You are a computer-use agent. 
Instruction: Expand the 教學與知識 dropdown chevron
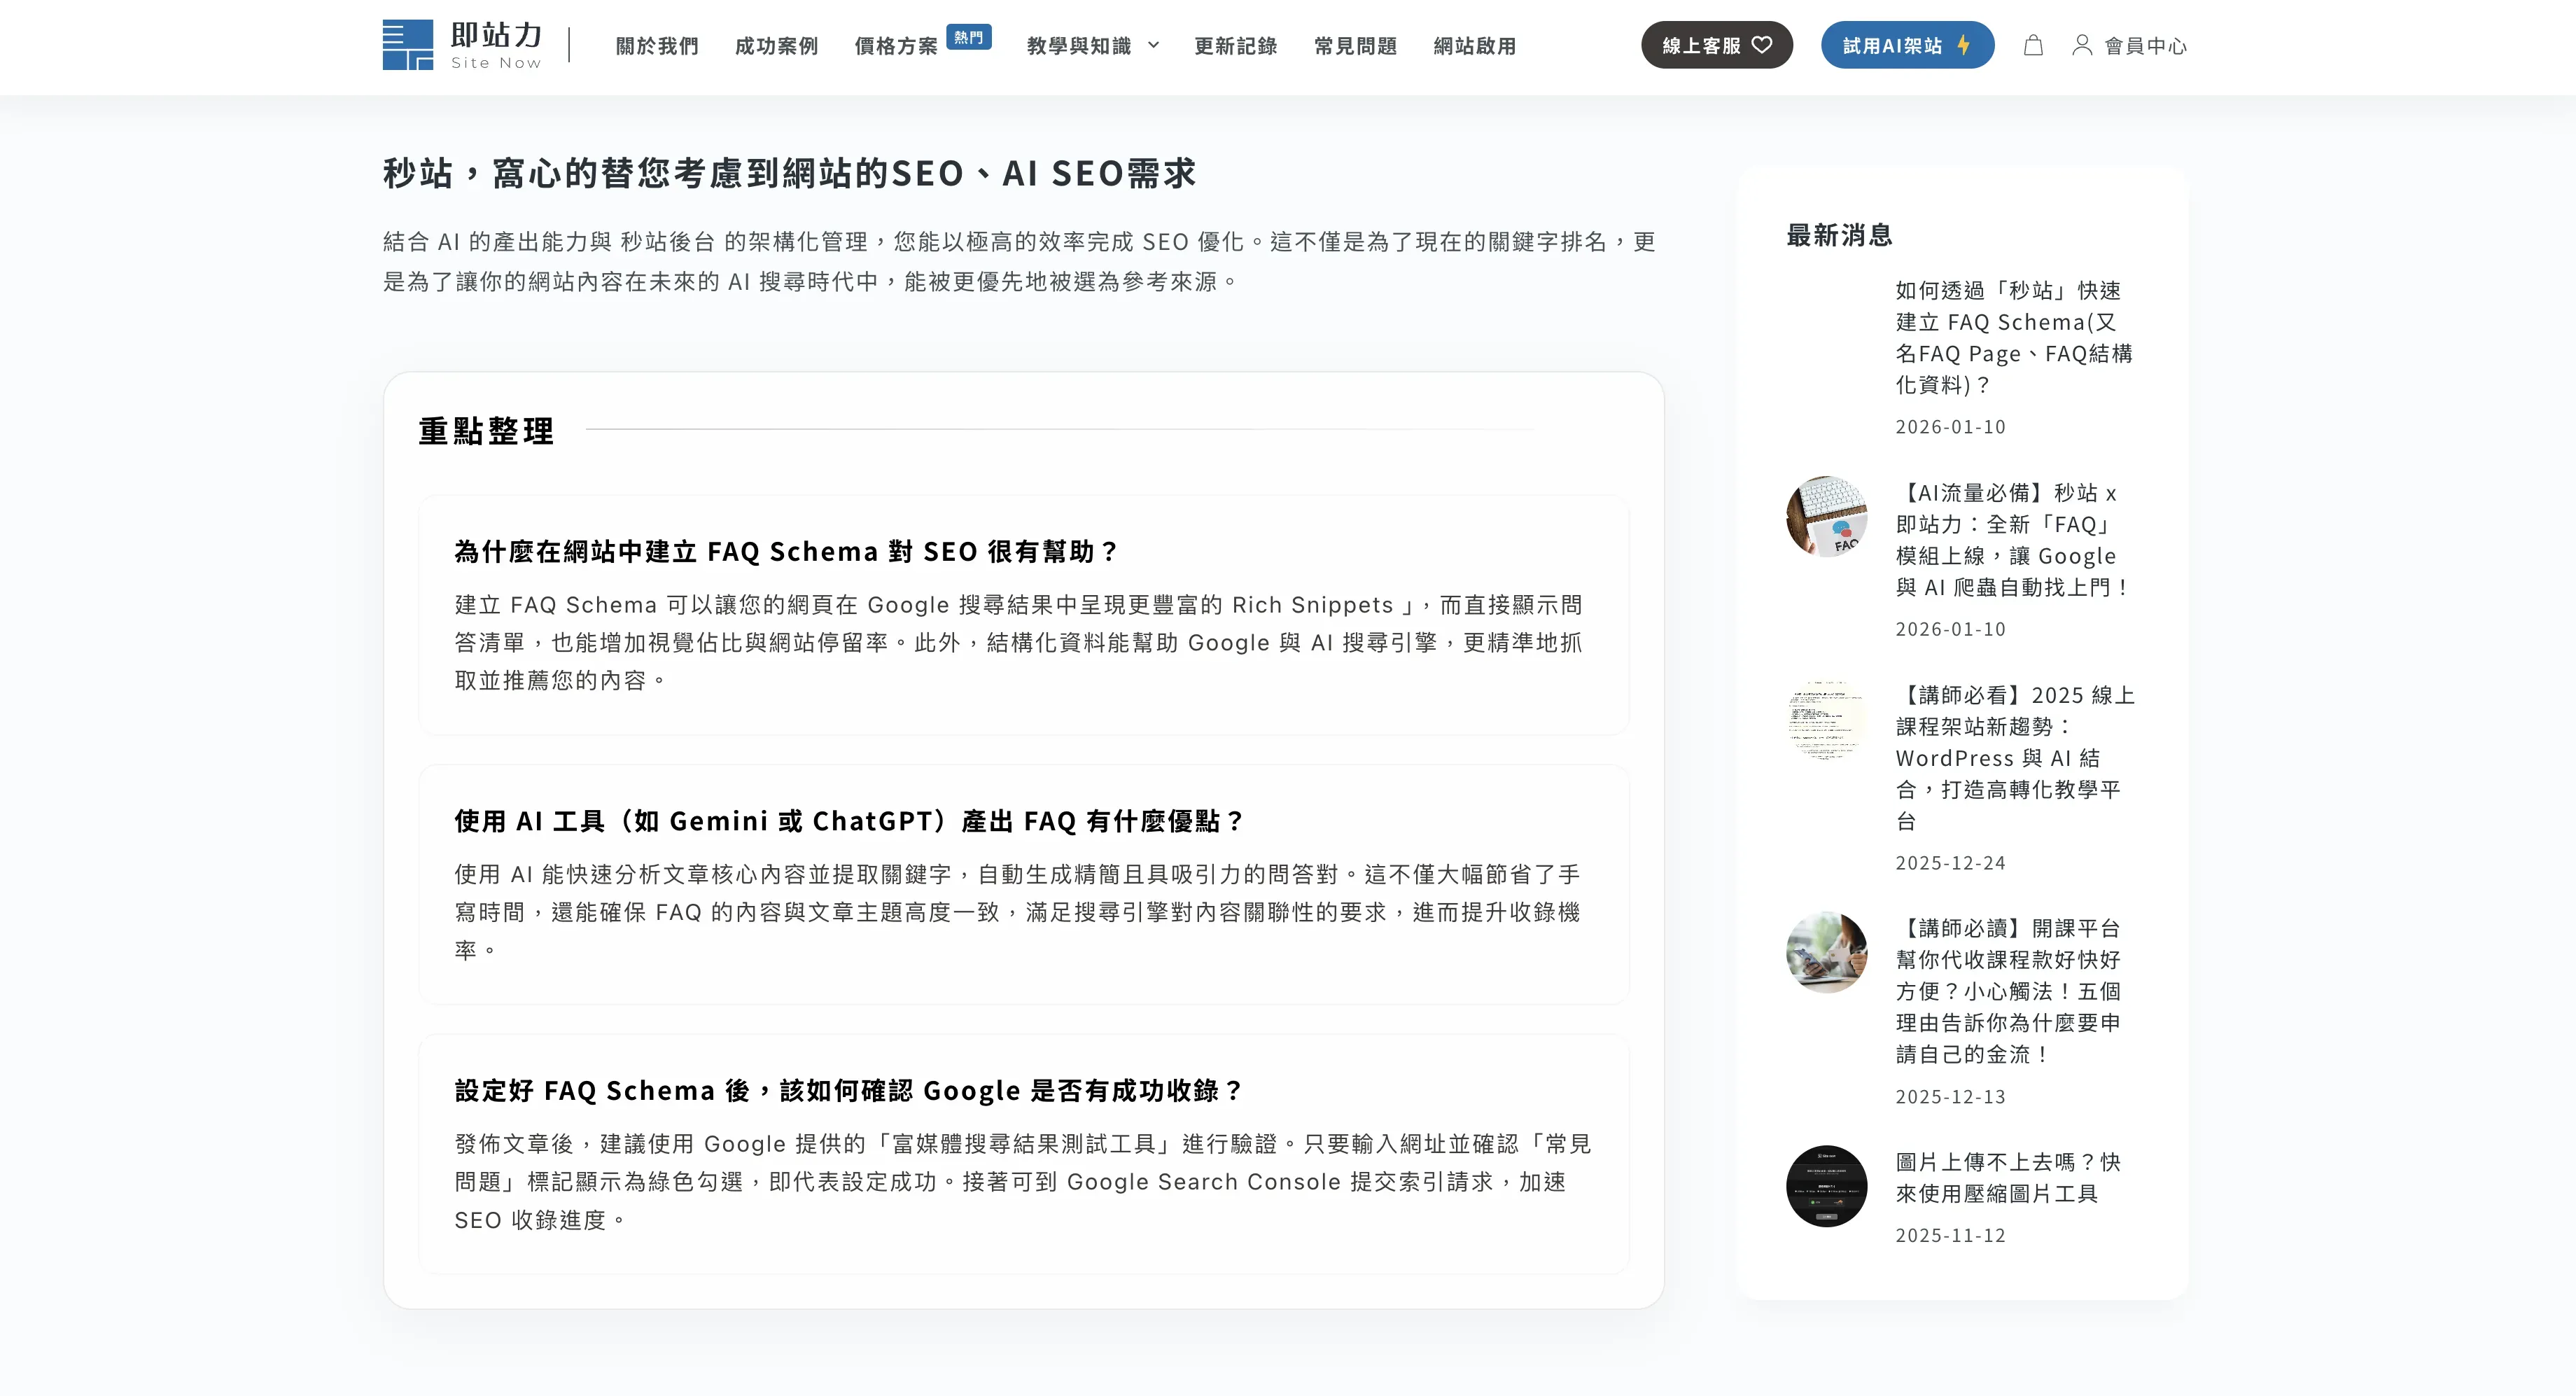point(1153,45)
